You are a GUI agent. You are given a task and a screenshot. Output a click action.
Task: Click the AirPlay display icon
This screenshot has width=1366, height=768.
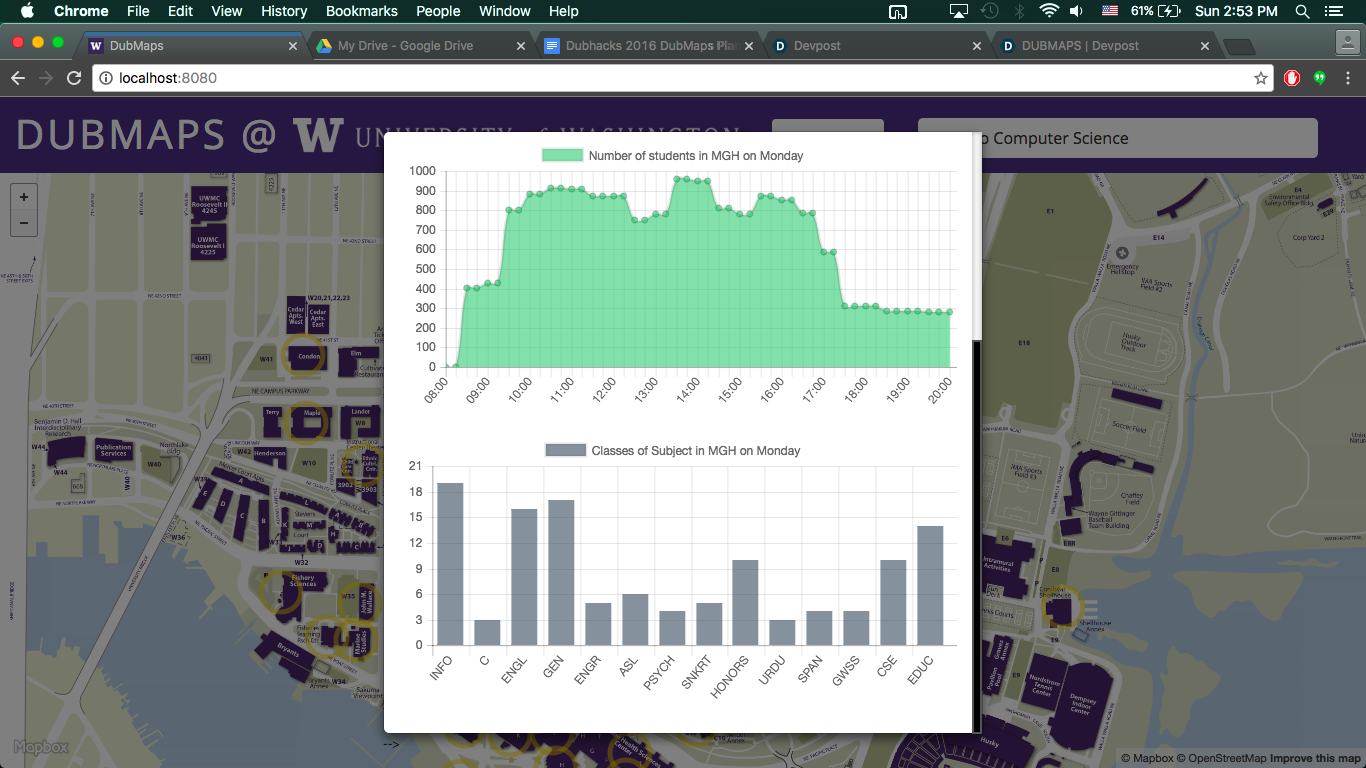958,11
